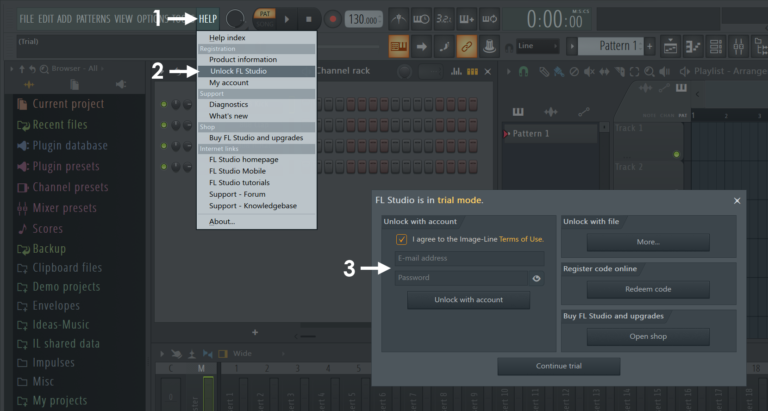768x411 pixels.
Task: Show the Channel rack view icon
Action: [716, 47]
